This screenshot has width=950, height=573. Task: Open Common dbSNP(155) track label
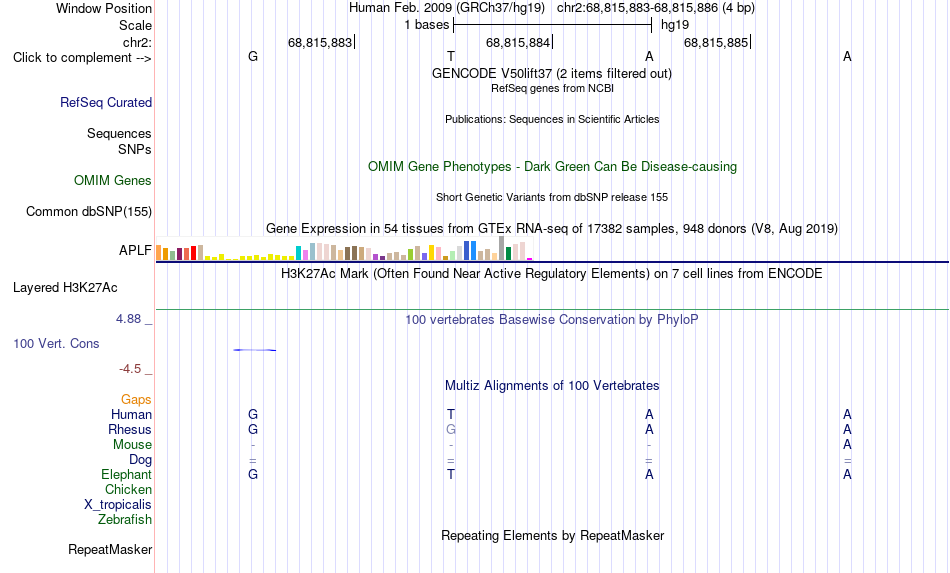point(89,211)
